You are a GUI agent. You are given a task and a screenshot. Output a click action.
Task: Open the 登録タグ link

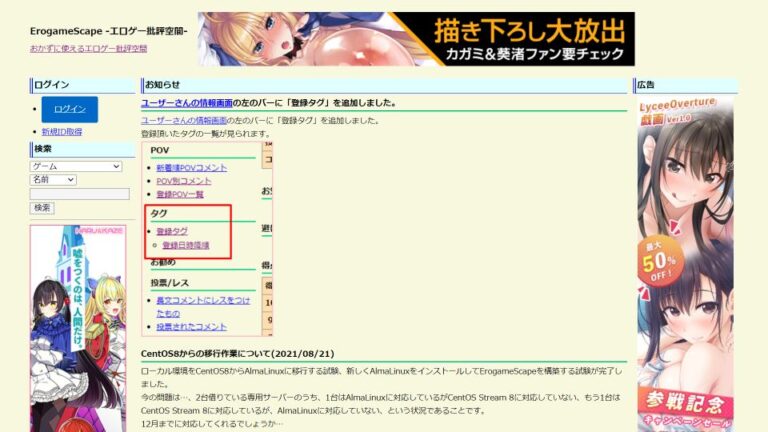[171, 231]
